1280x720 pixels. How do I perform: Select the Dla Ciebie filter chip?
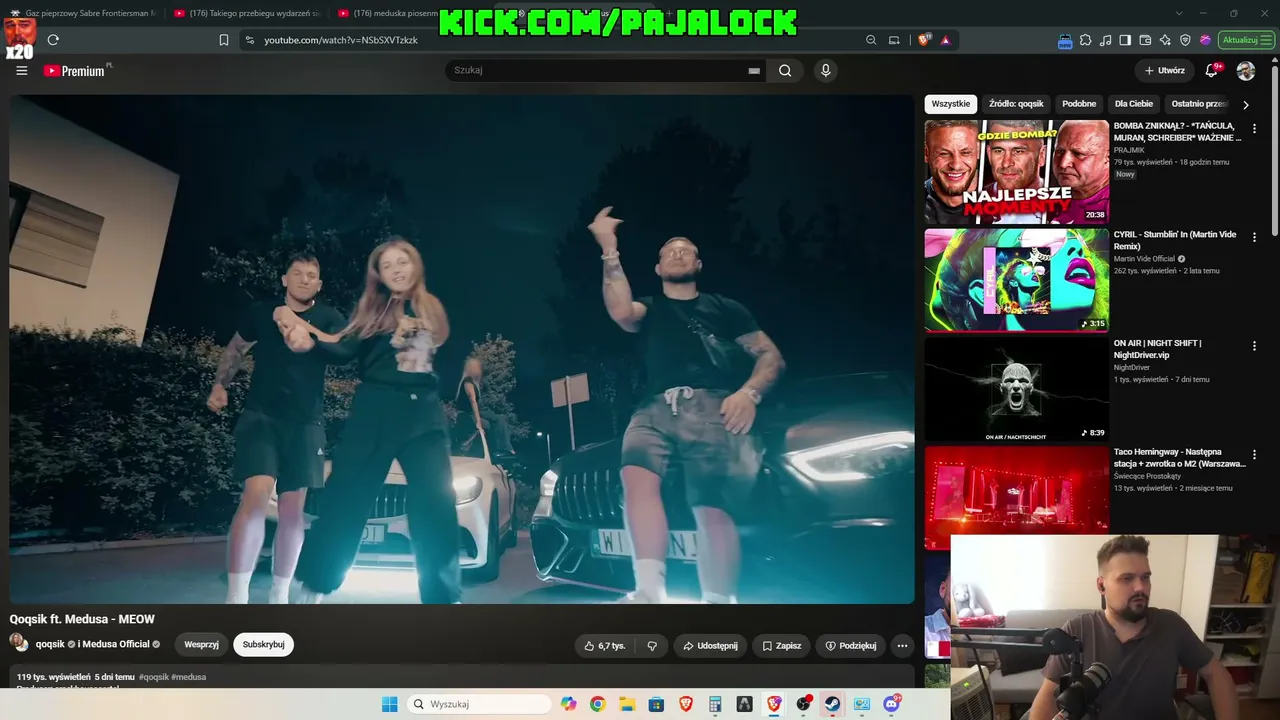(1134, 104)
